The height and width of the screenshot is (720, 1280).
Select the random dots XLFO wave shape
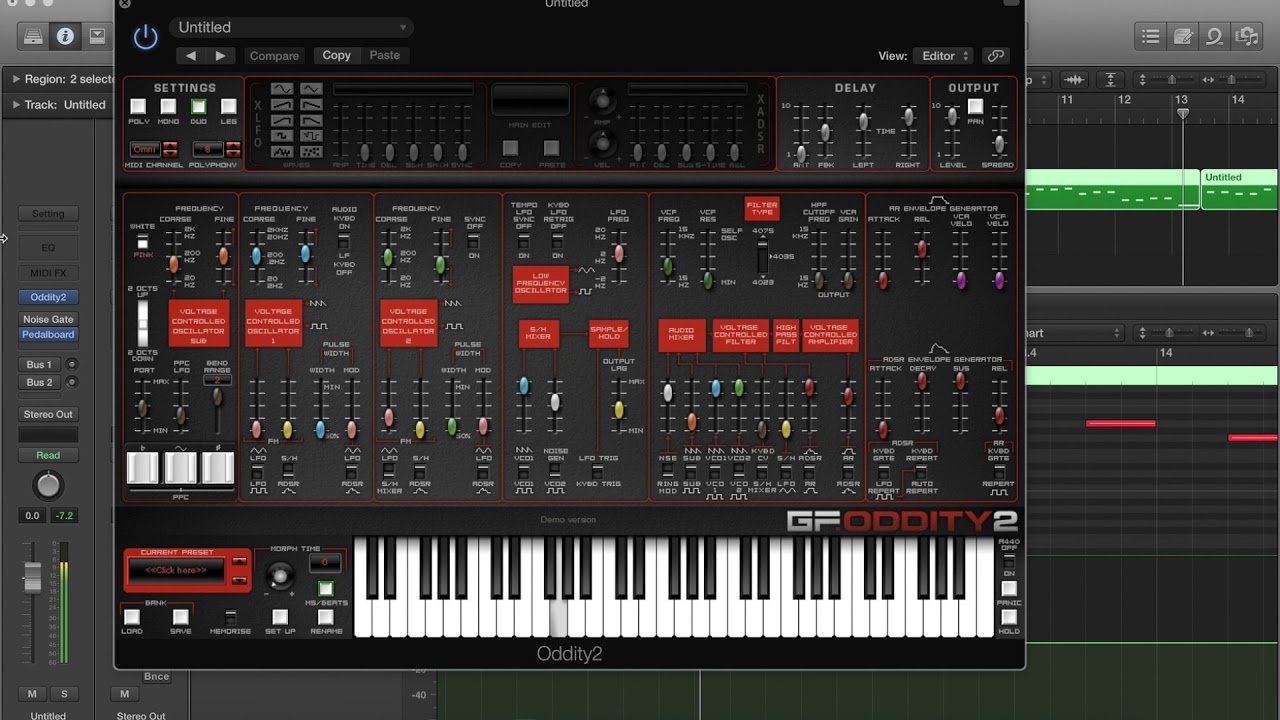click(311, 152)
